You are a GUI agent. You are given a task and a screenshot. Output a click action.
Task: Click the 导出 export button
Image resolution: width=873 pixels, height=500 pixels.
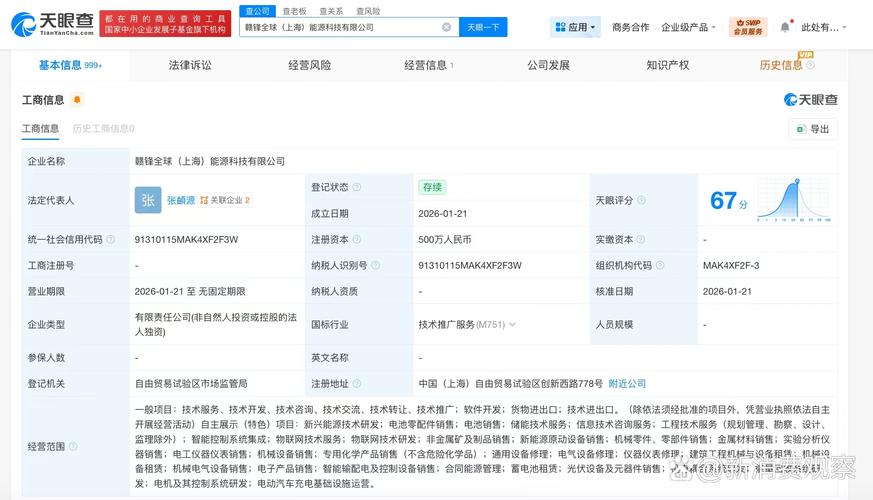(813, 129)
